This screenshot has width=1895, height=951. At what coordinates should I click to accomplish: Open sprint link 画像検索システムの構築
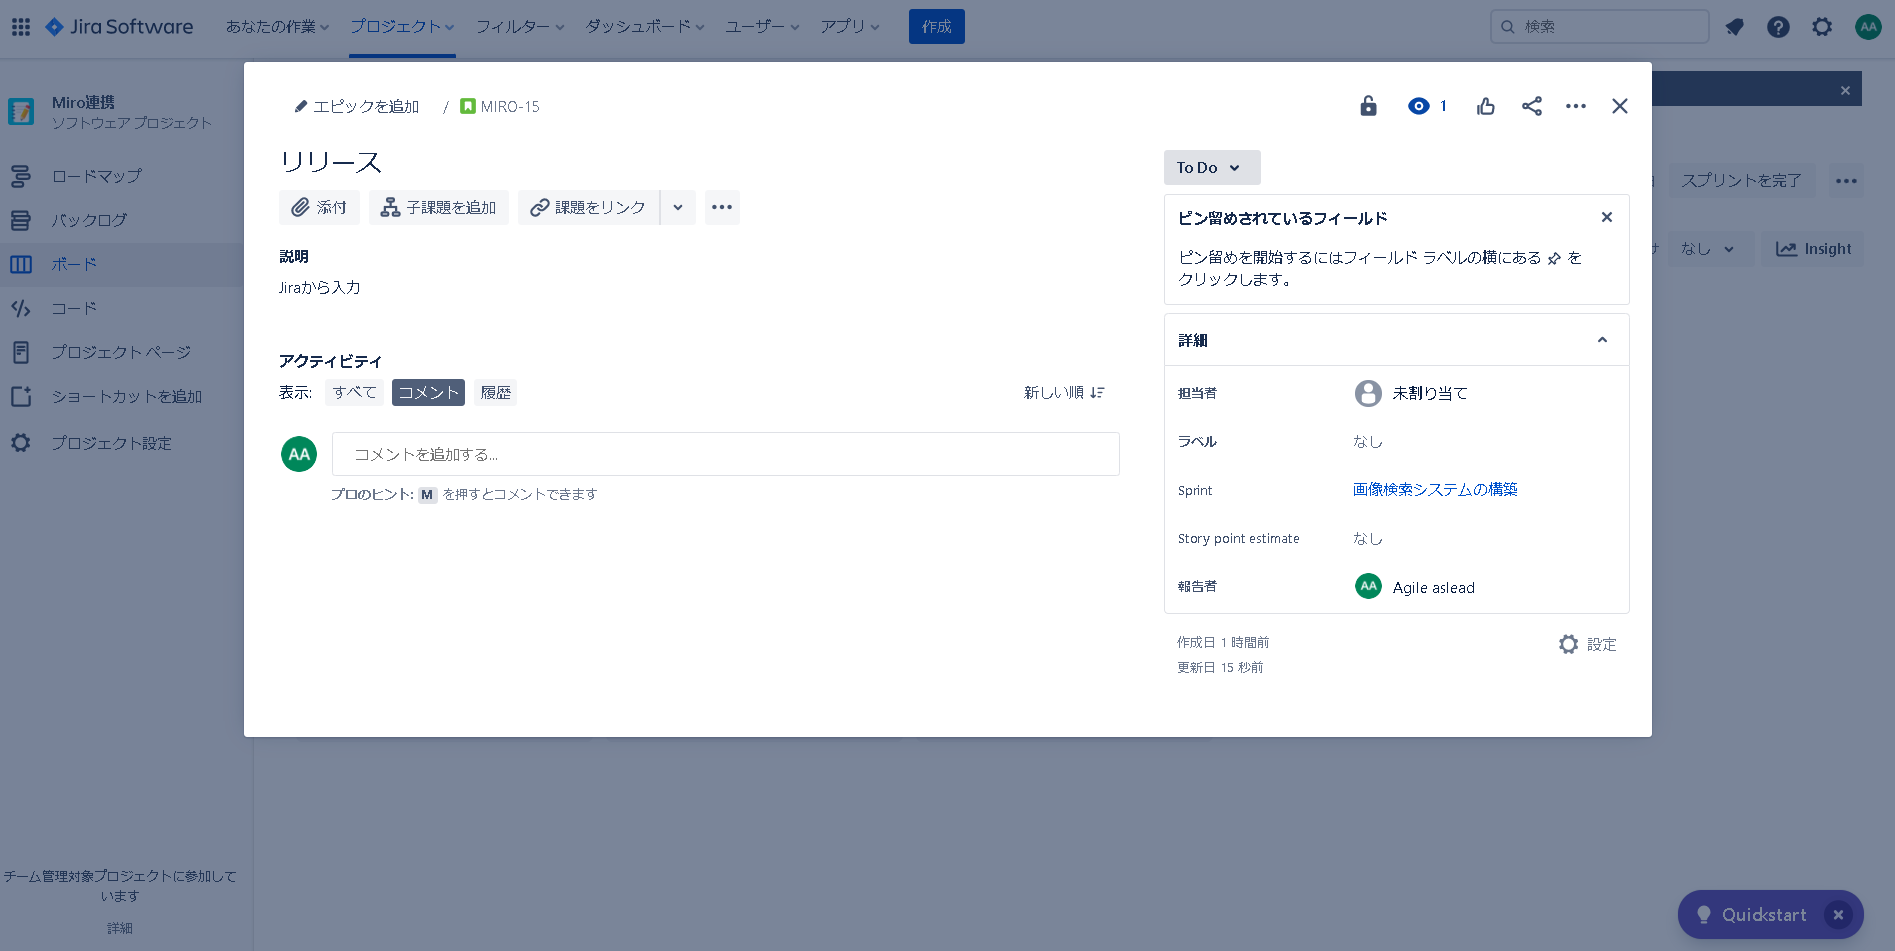[1434, 489]
